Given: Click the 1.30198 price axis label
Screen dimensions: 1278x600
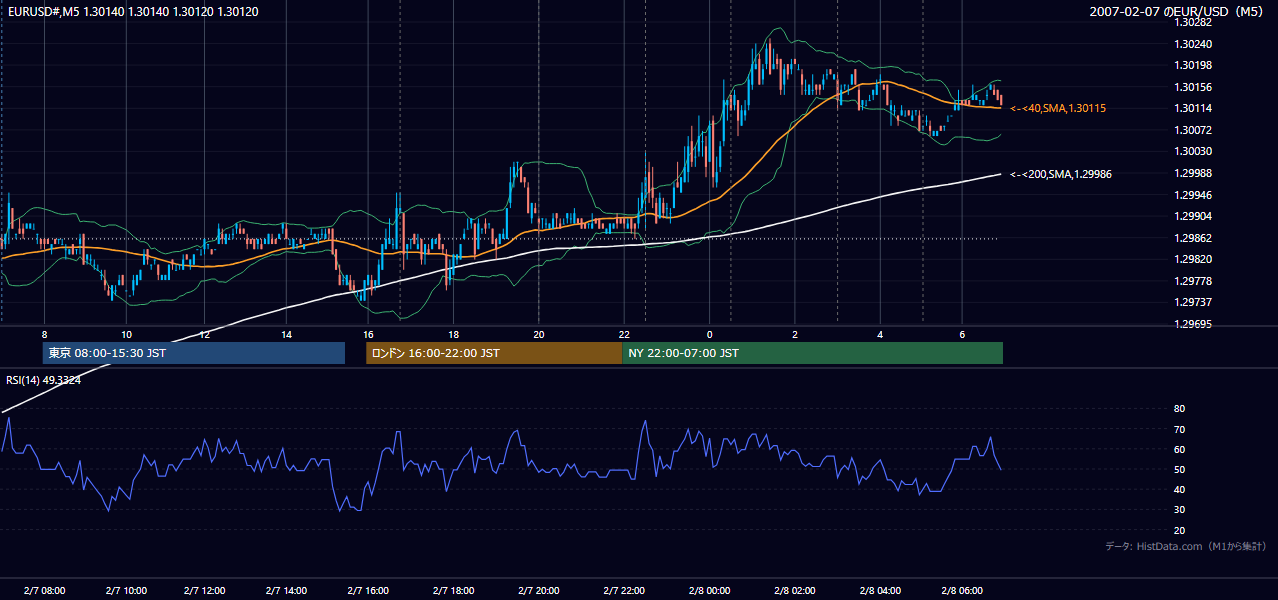Looking at the screenshot, I should click(x=1193, y=65).
